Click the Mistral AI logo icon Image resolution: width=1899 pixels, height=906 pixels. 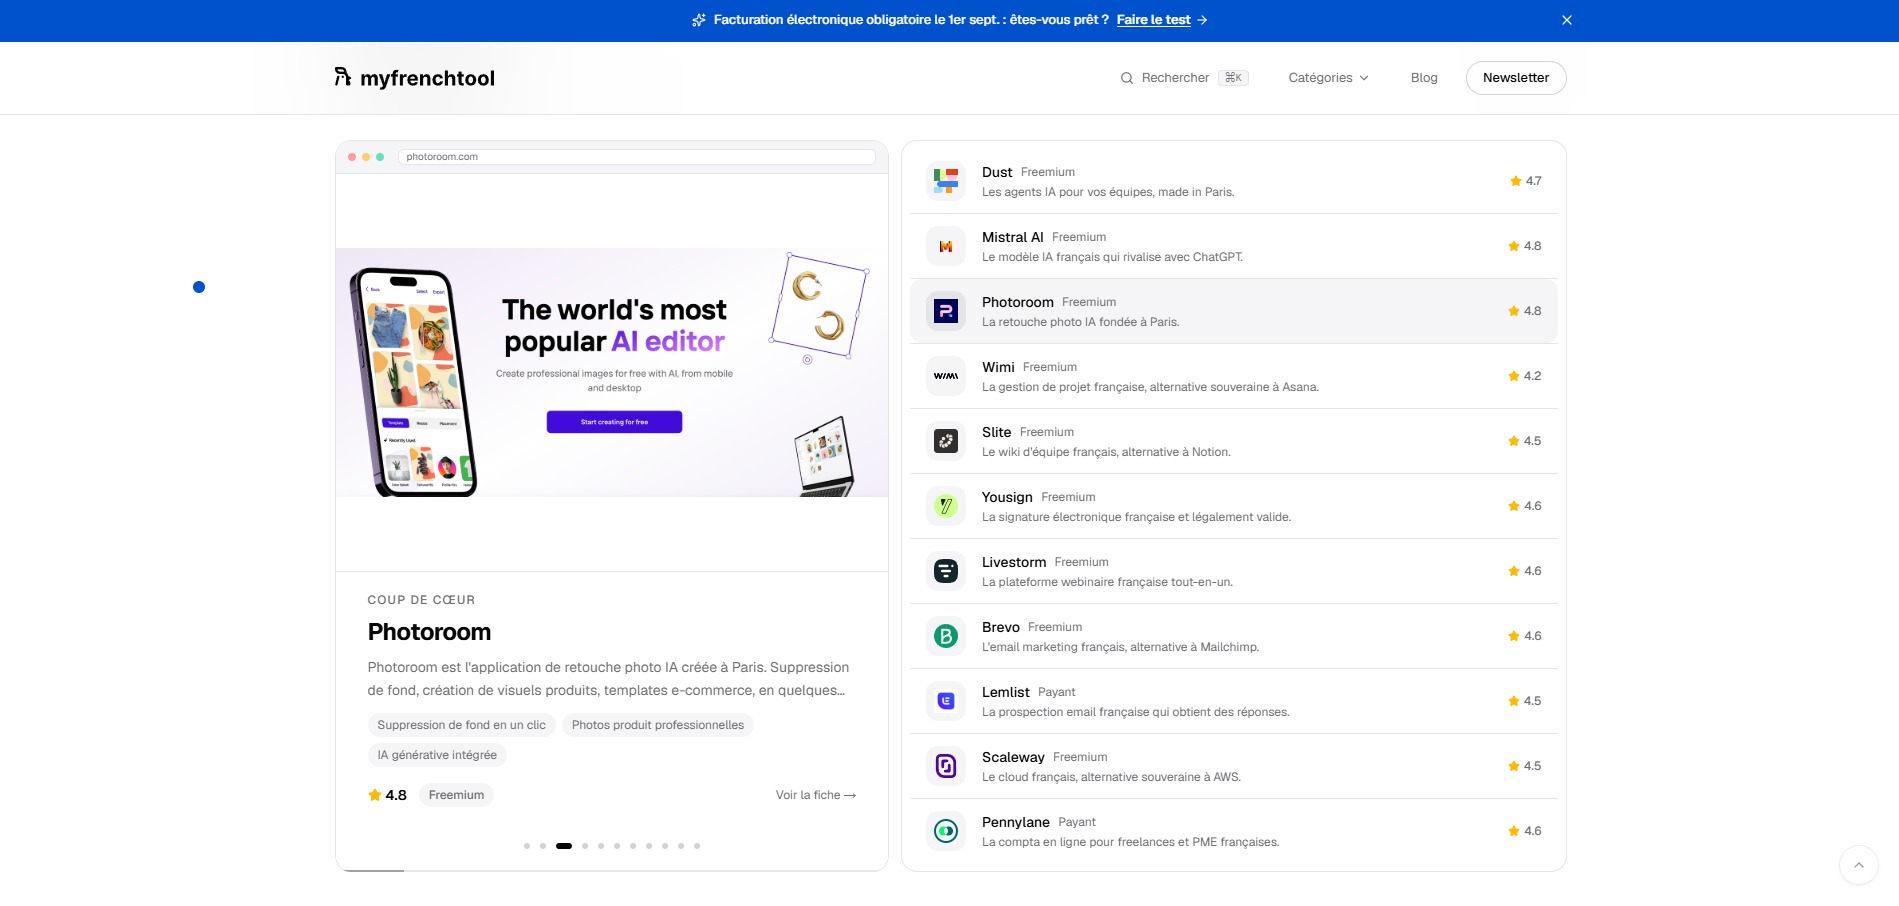click(946, 246)
